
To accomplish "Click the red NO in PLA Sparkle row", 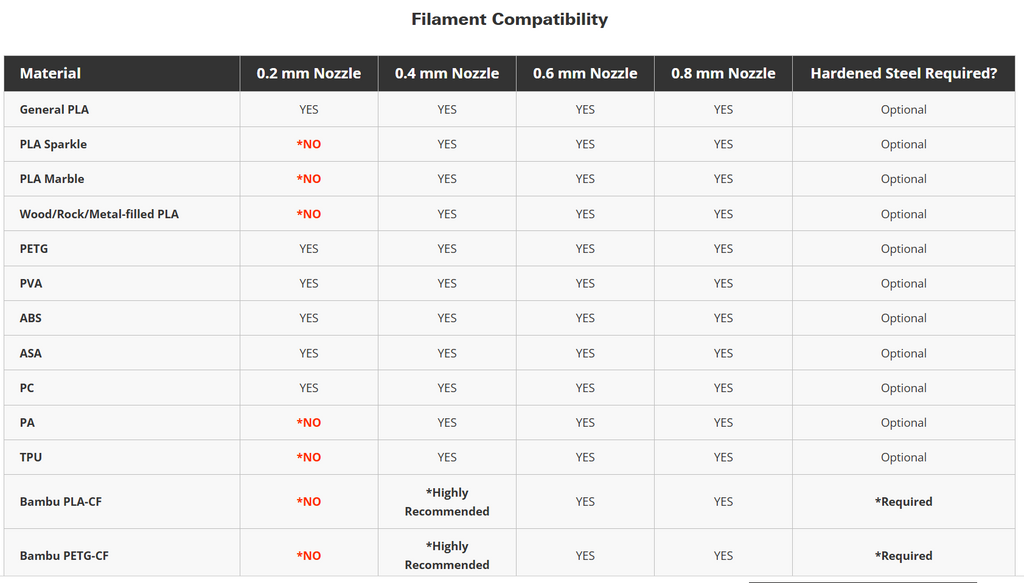I will click(x=309, y=144).
